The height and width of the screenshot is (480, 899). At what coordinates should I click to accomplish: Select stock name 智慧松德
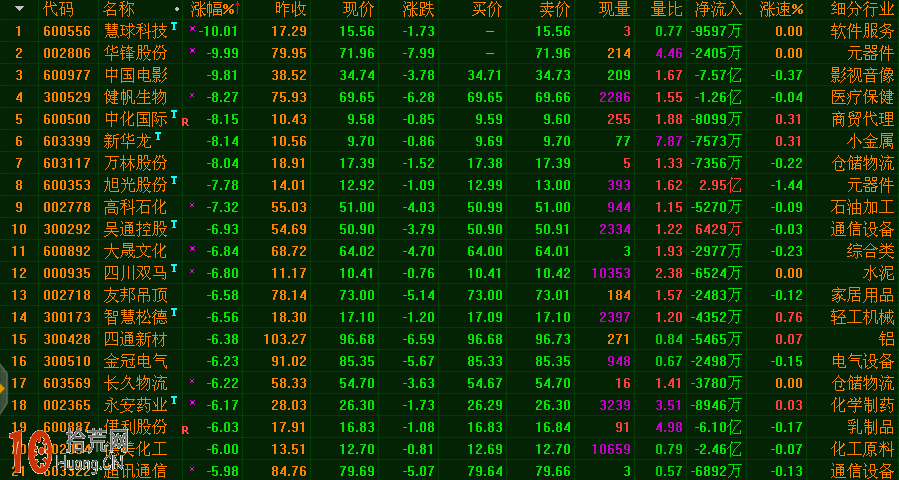[x=135, y=317]
